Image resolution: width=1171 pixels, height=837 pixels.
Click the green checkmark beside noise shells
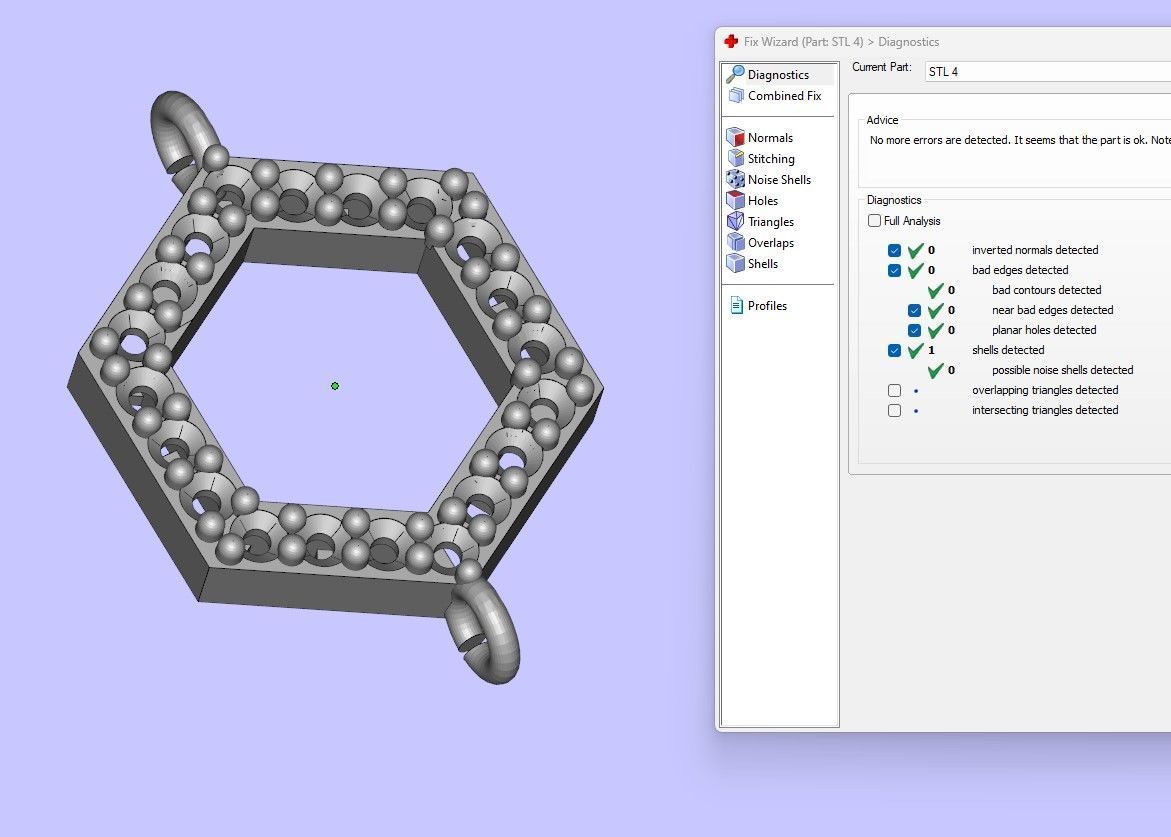click(935, 370)
